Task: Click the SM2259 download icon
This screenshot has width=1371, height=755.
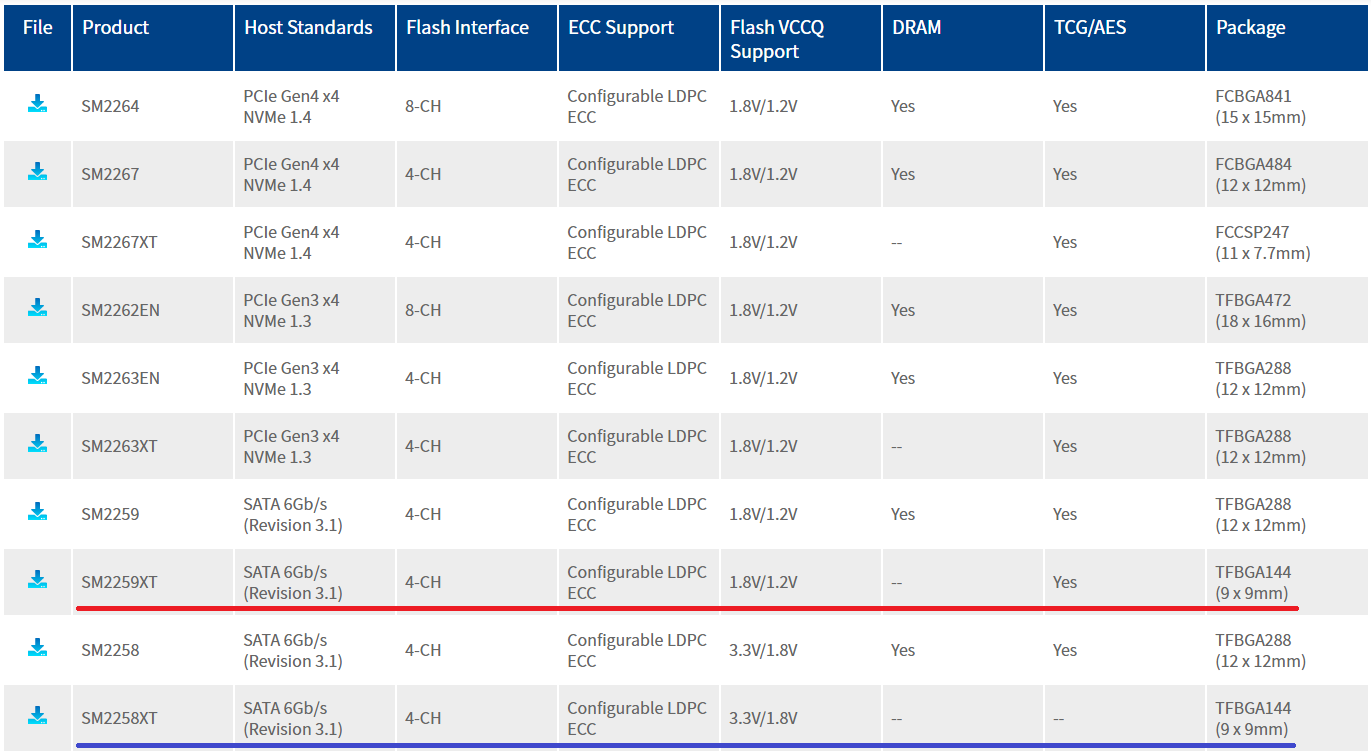Action: [x=37, y=511]
